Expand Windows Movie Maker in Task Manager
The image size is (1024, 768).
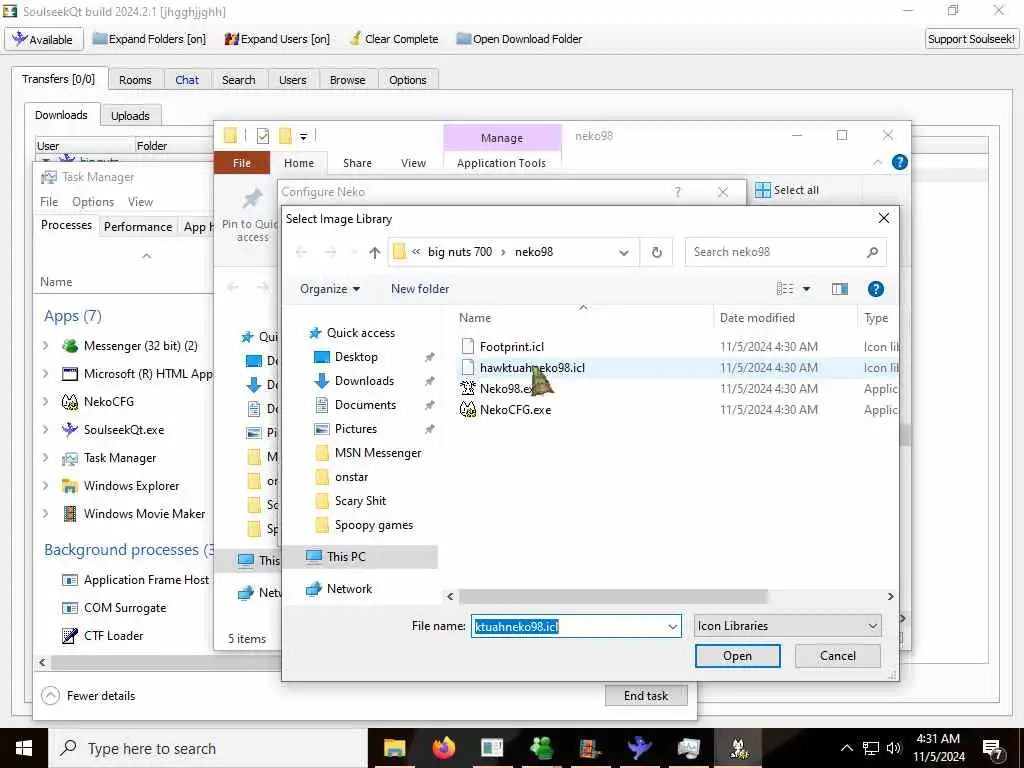[46, 513]
